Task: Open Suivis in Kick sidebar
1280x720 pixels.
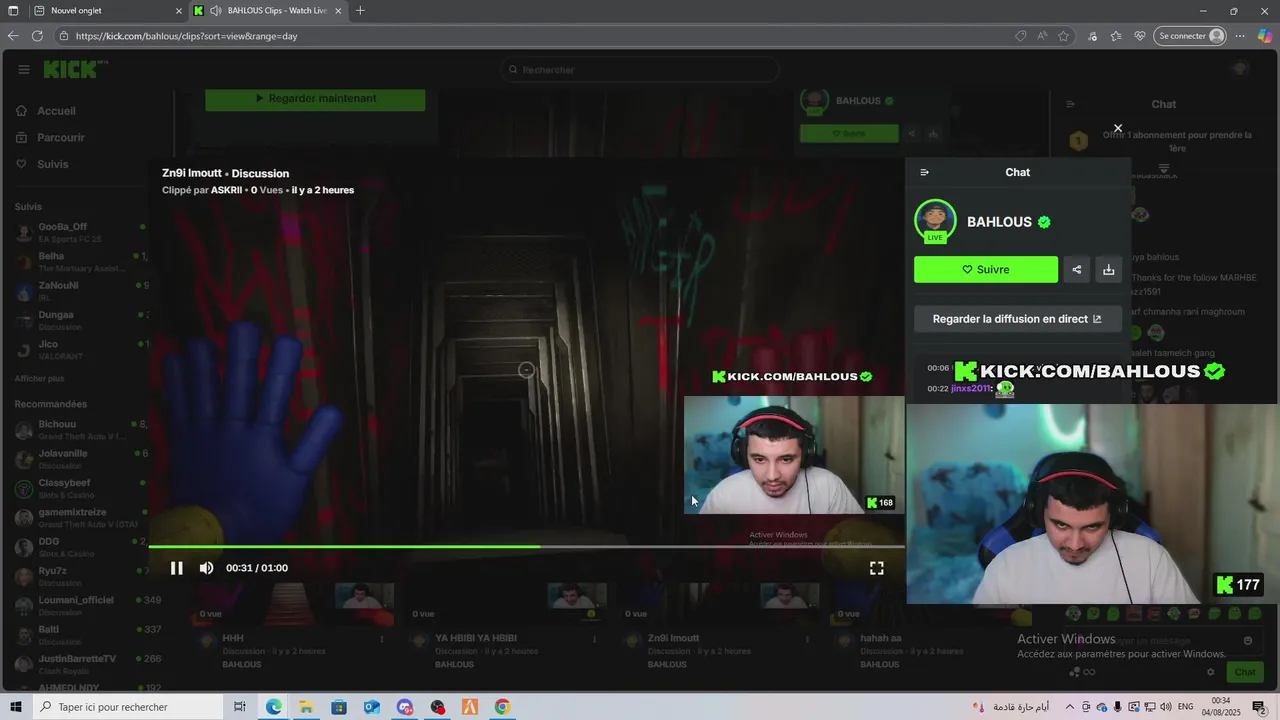Action: click(52, 164)
